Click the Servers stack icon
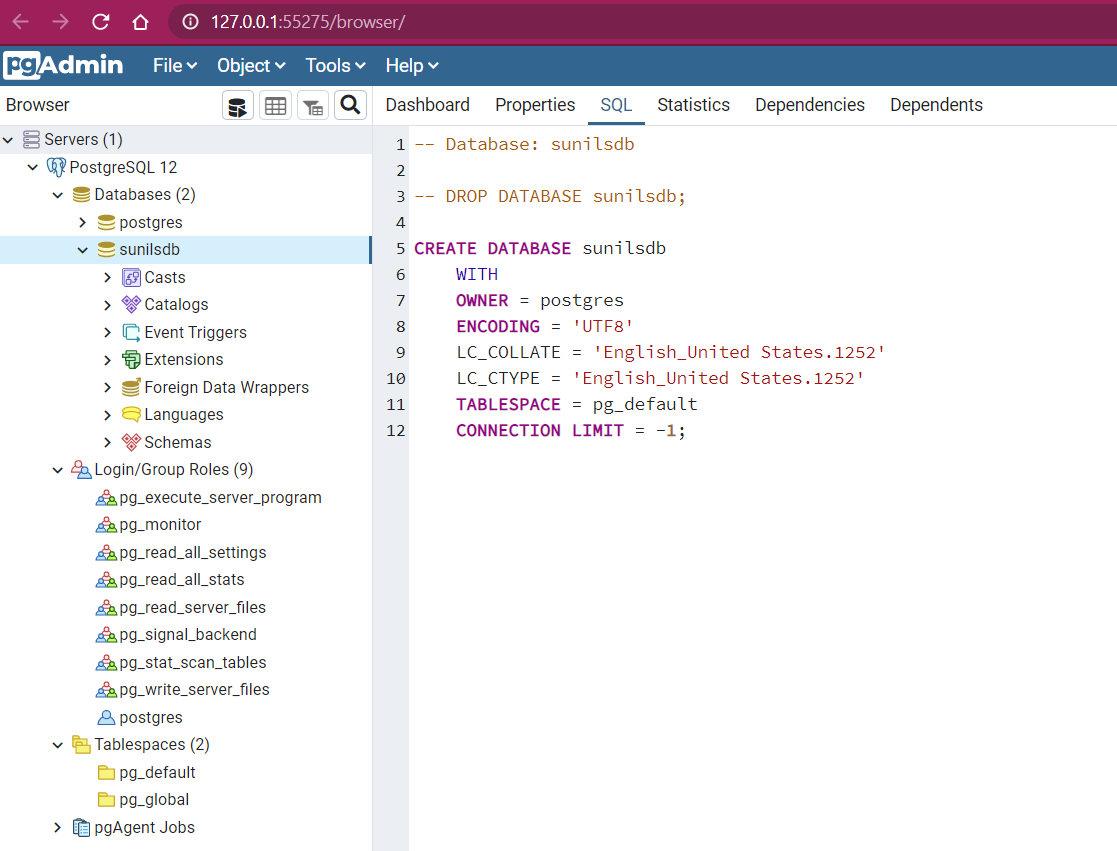Viewport: 1117px width, 851px height. click(x=31, y=140)
